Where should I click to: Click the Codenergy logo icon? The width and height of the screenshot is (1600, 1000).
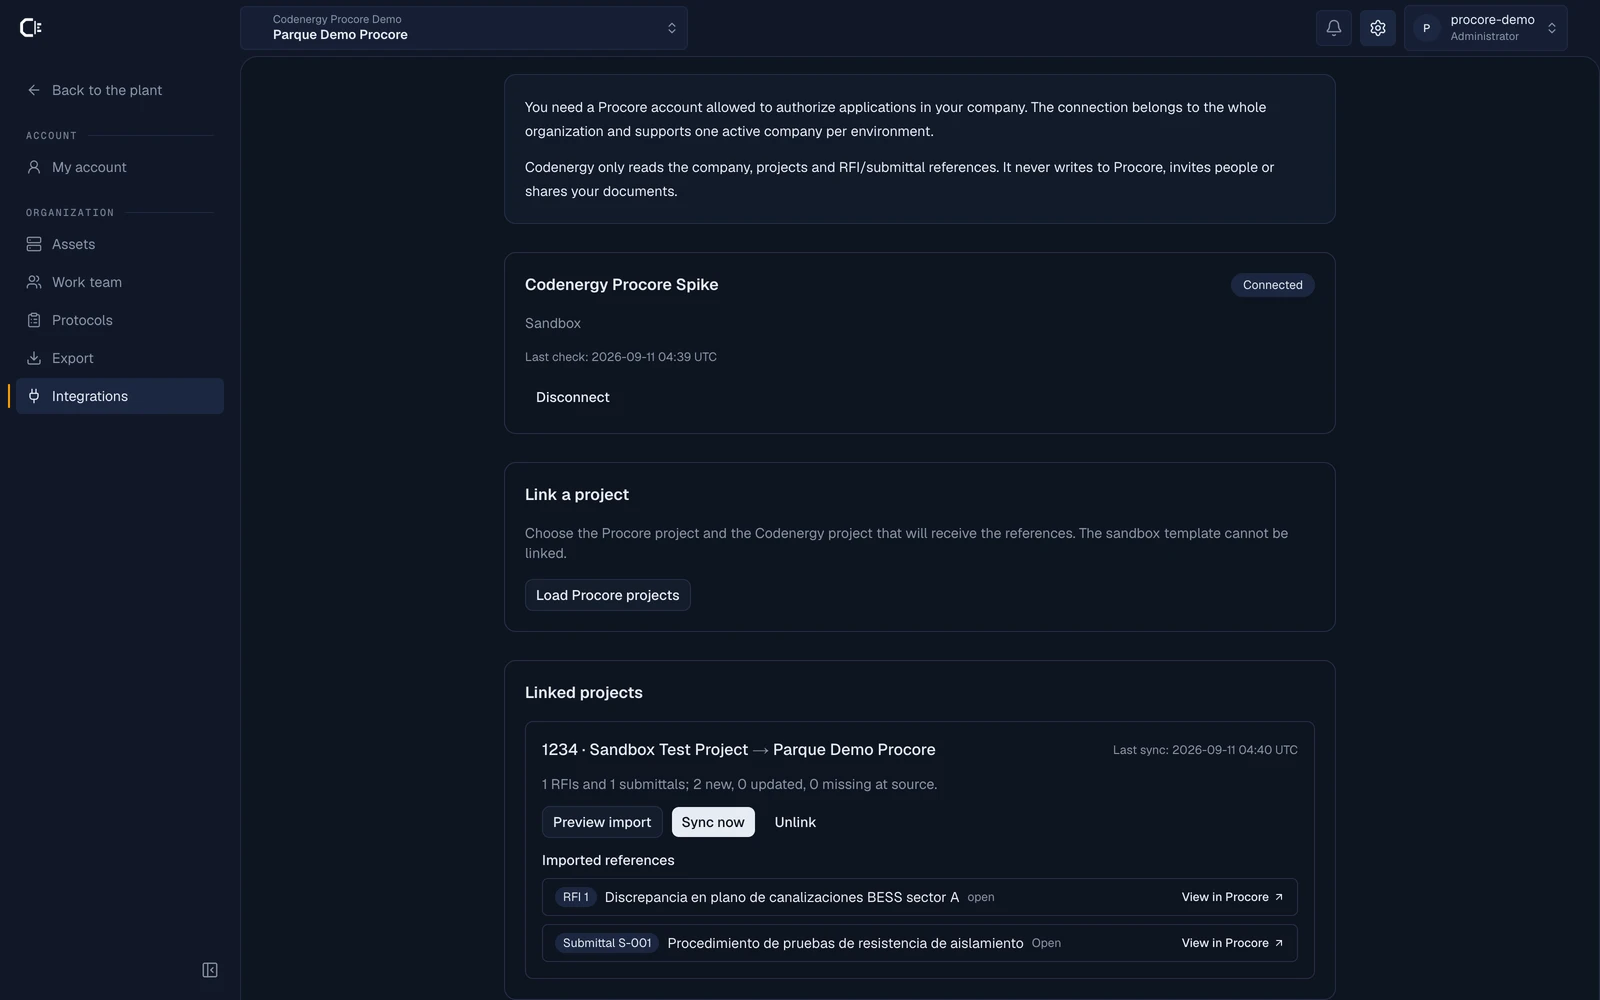click(31, 28)
